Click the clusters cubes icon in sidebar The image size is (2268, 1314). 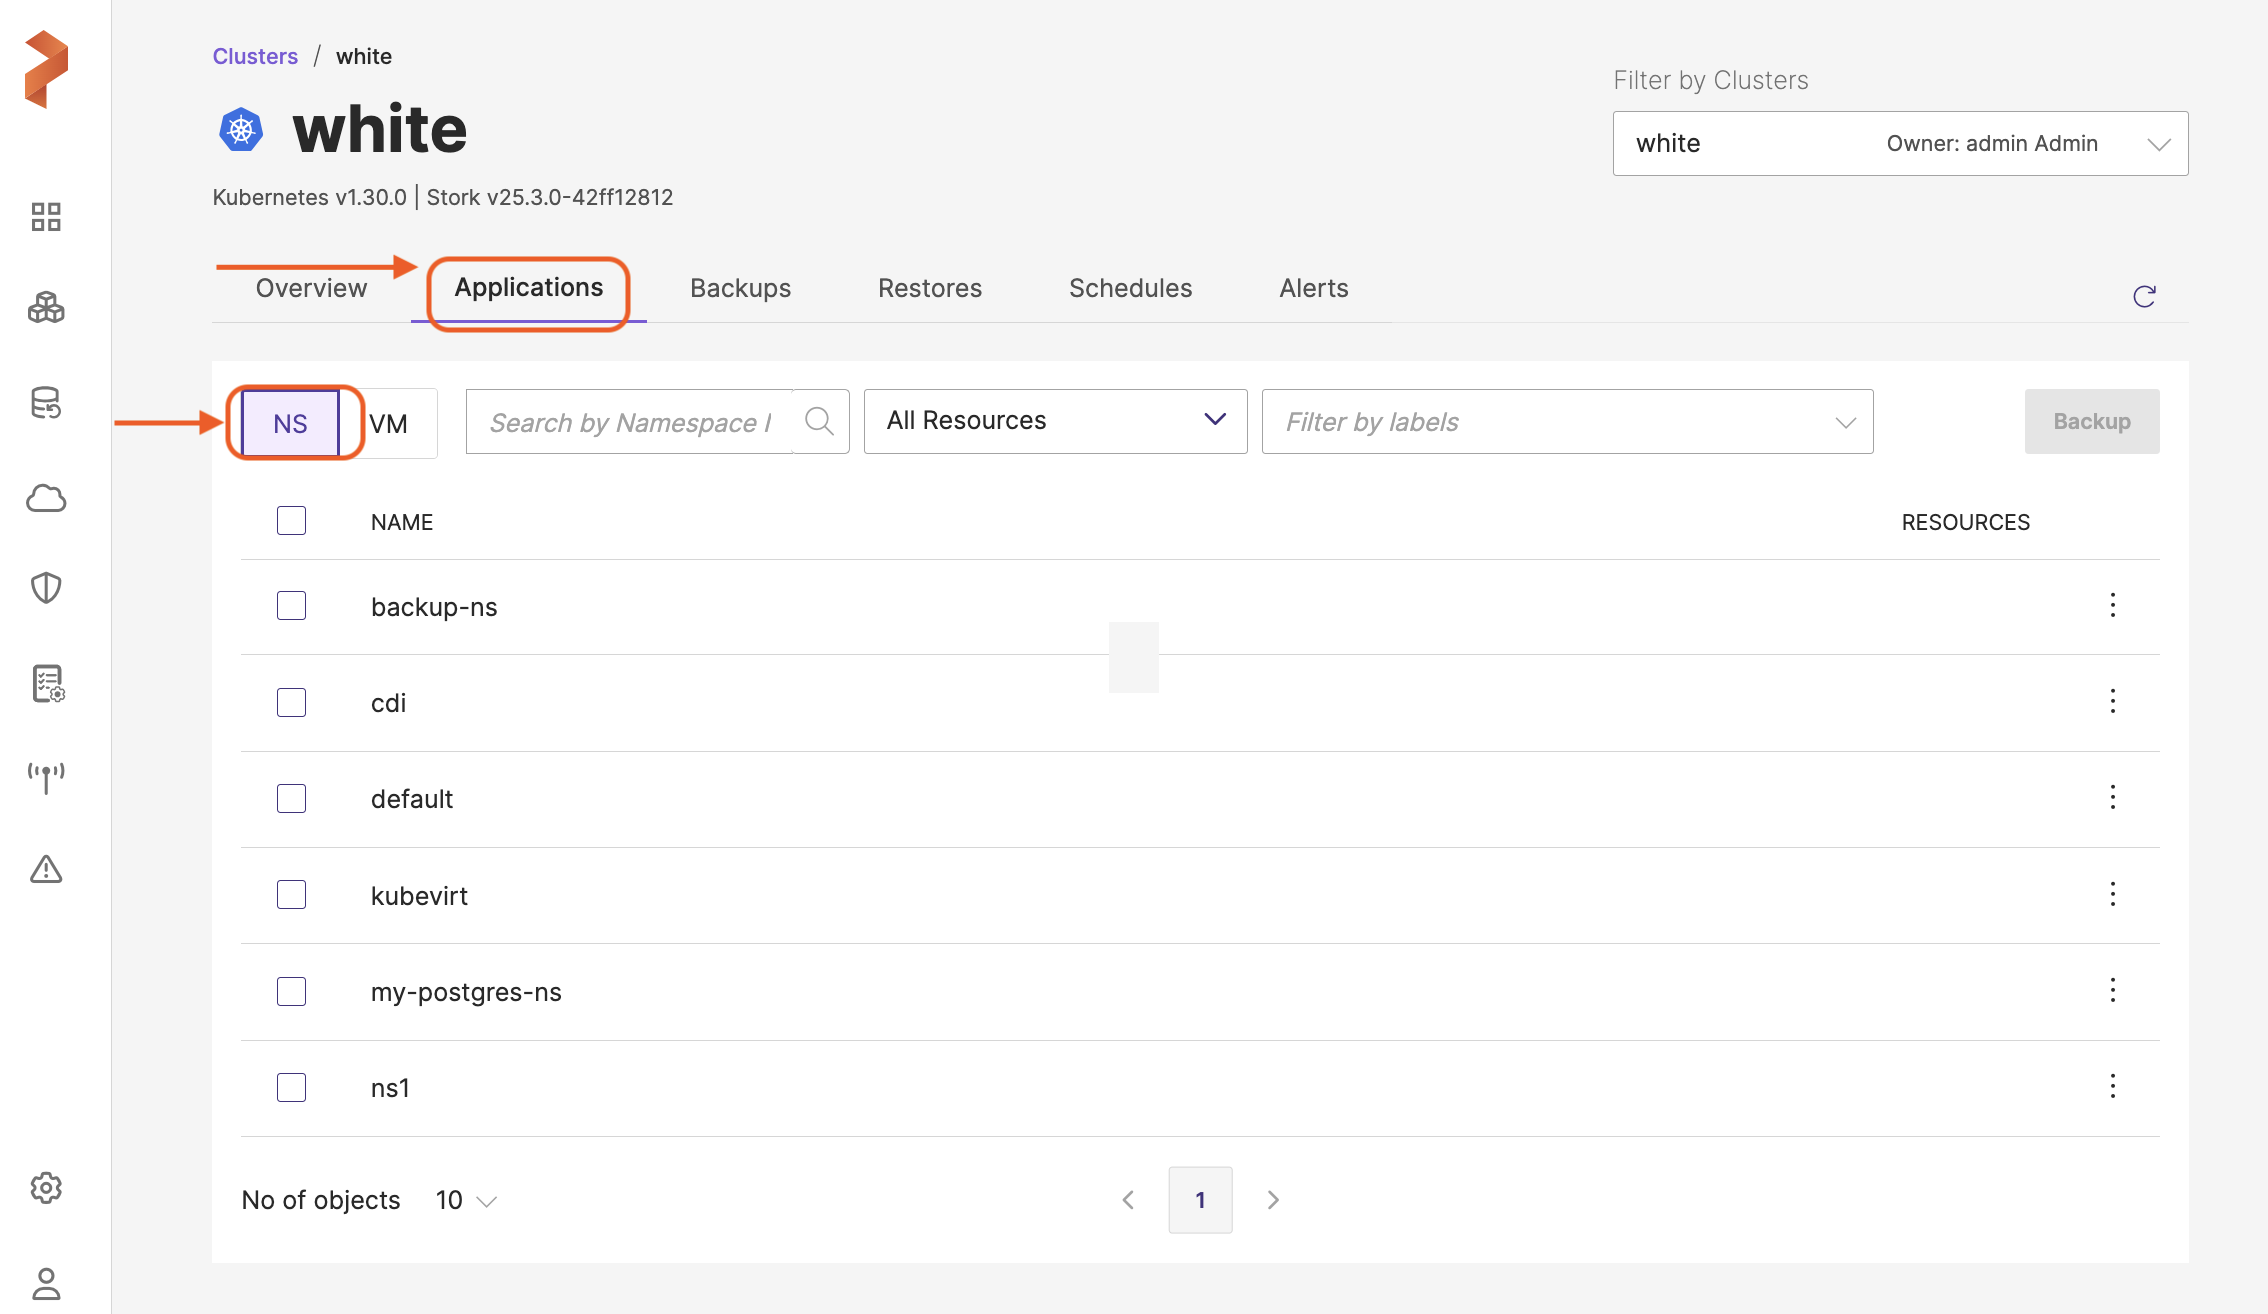click(x=46, y=308)
